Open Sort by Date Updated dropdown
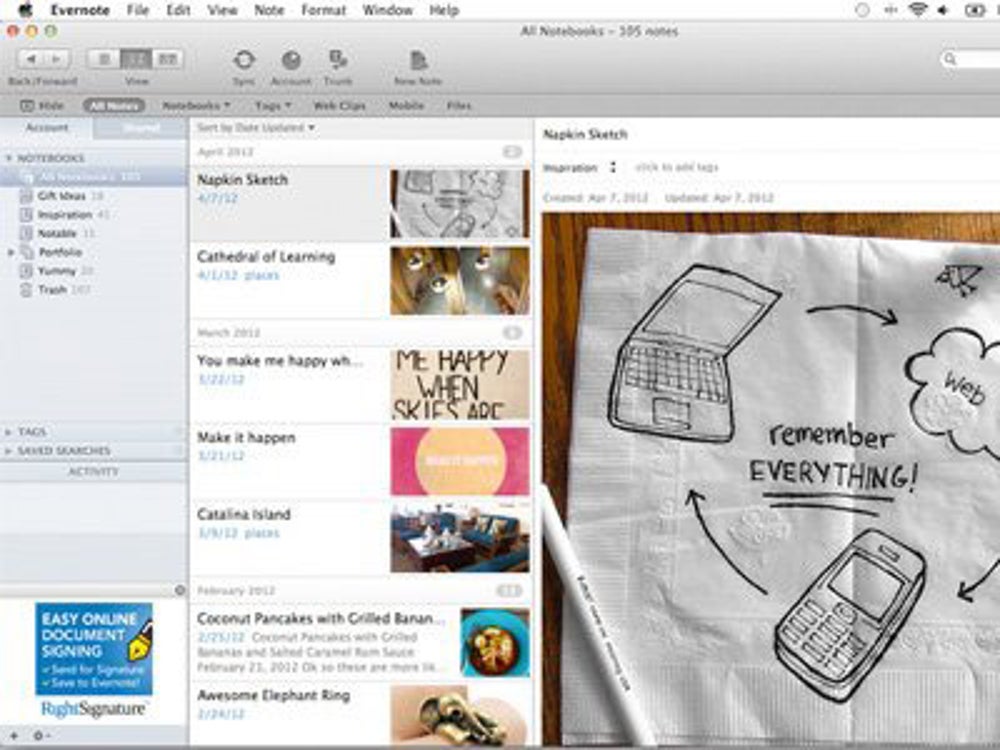Image resolution: width=1000 pixels, height=750 pixels. (256, 128)
